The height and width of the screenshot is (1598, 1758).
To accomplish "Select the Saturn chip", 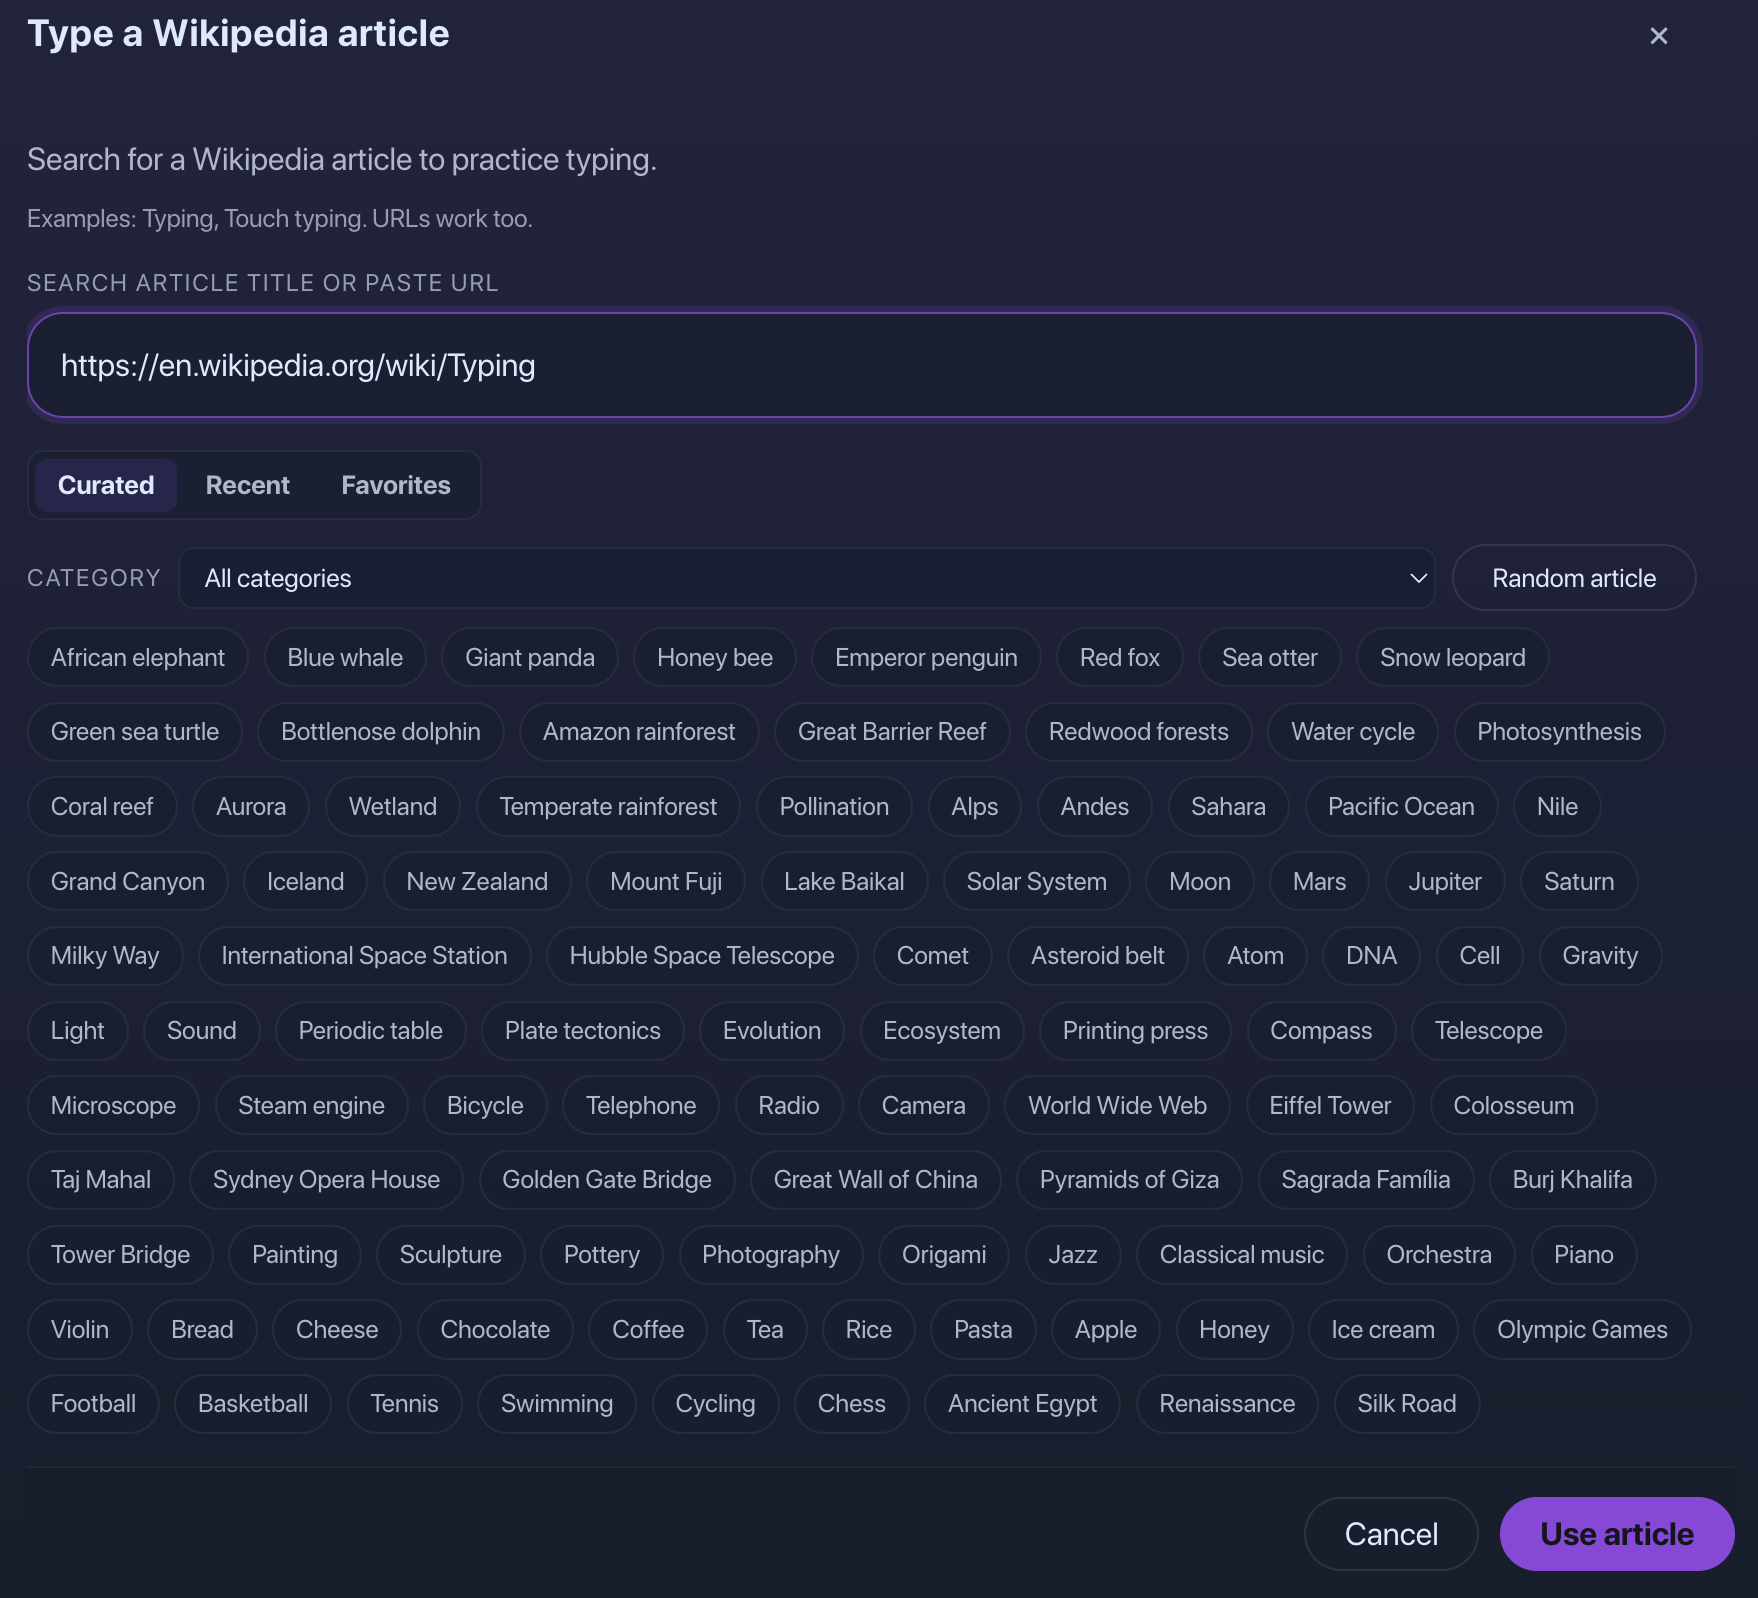I will (1579, 881).
